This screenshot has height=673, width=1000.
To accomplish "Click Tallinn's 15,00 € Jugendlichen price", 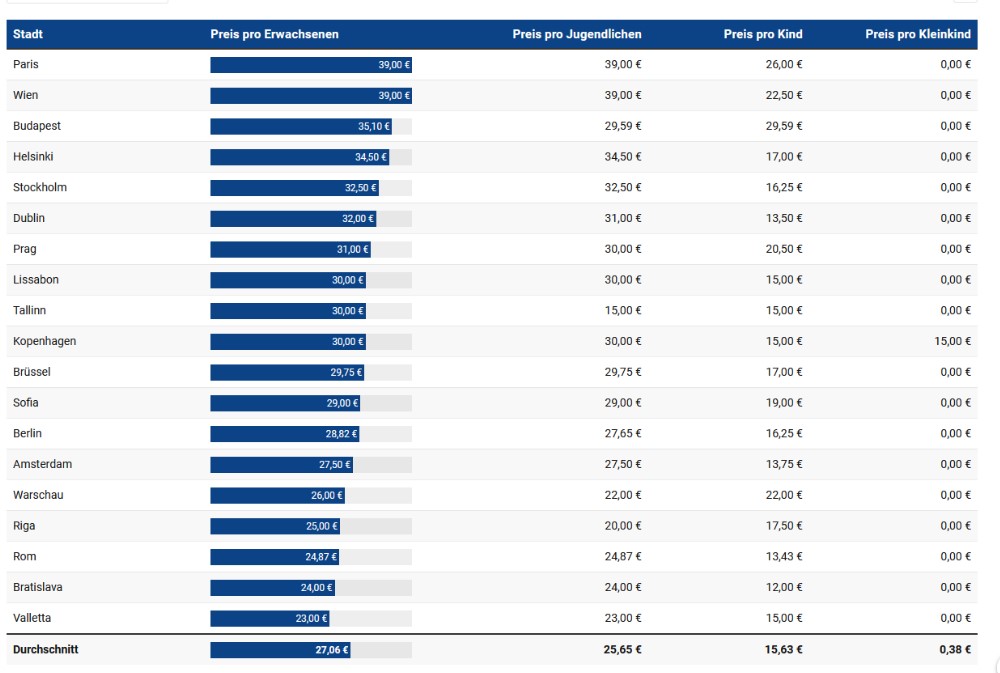I will coord(623,311).
